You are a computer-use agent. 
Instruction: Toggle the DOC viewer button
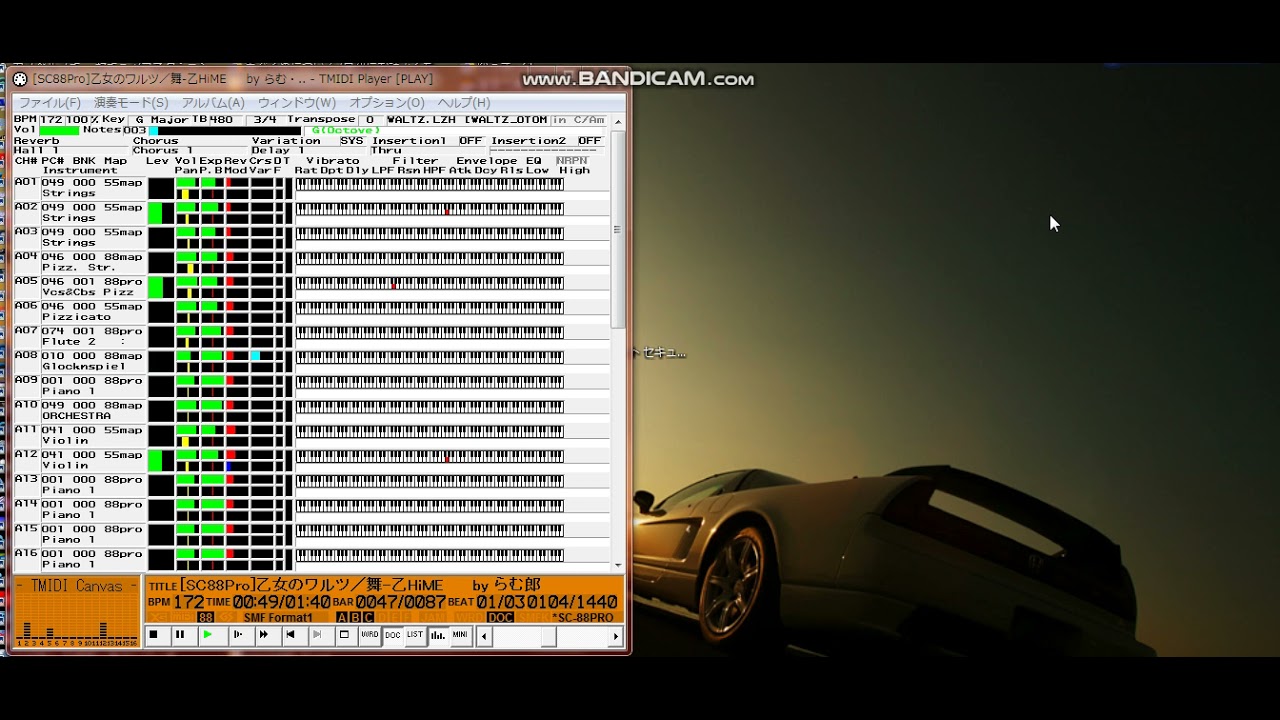point(392,635)
